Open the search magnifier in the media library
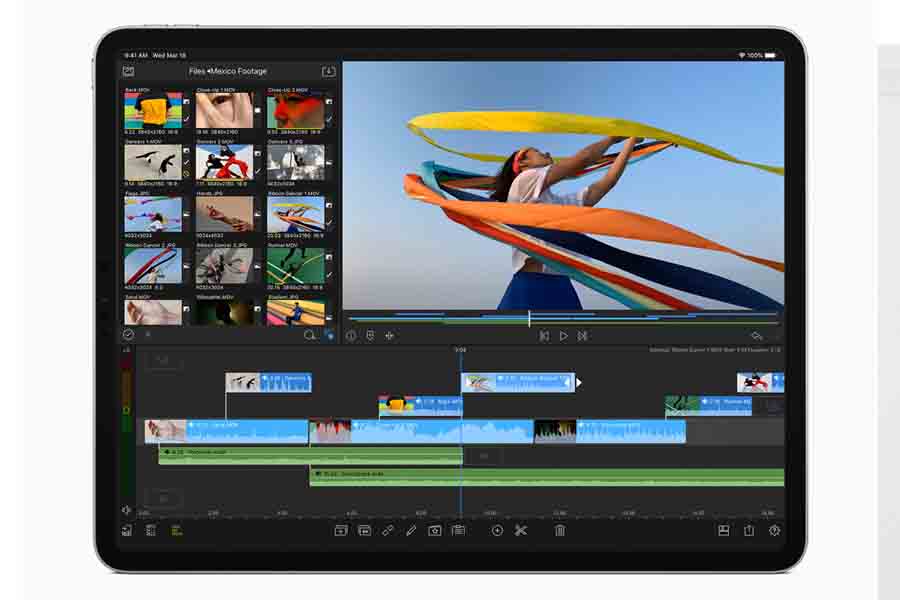The height and width of the screenshot is (600, 900). (x=308, y=333)
